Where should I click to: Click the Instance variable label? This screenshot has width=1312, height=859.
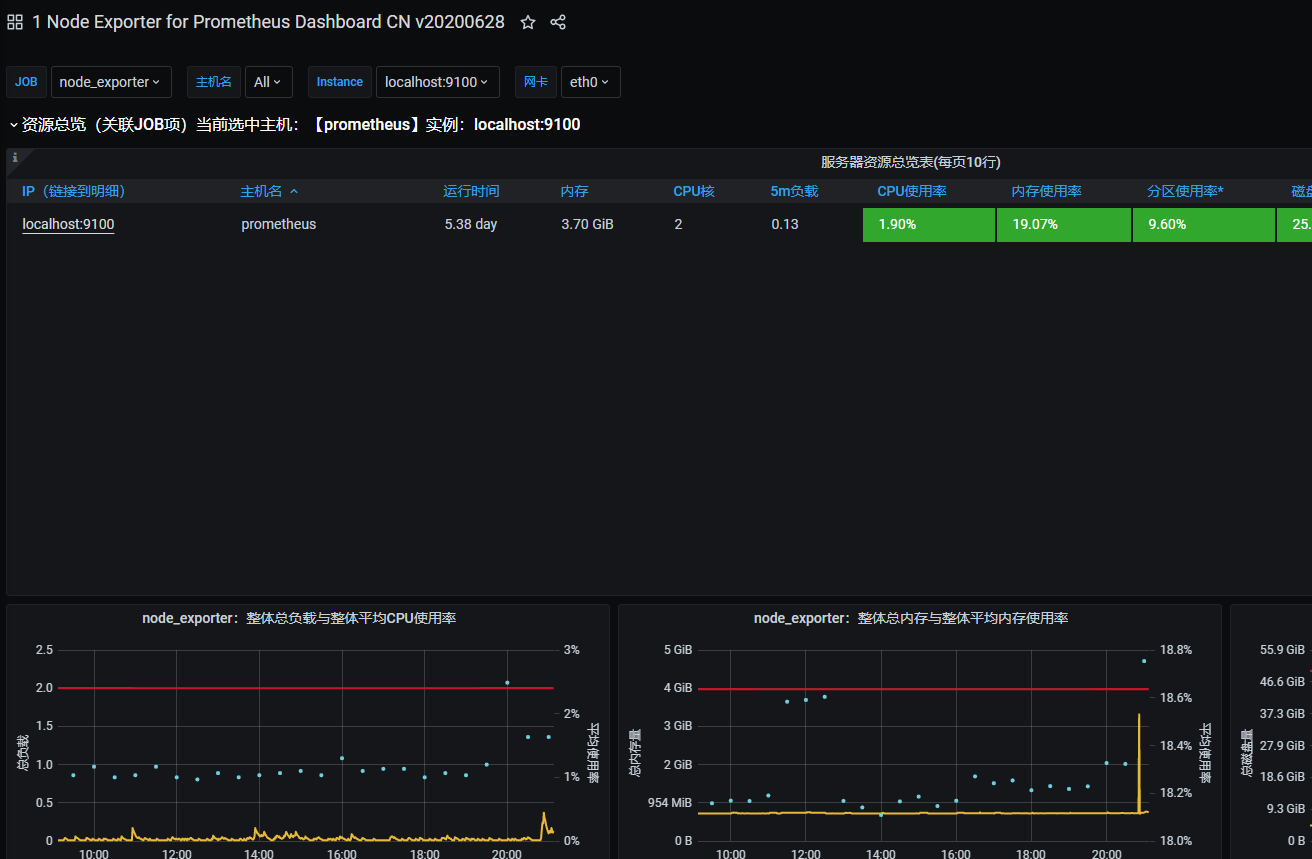[x=340, y=82]
